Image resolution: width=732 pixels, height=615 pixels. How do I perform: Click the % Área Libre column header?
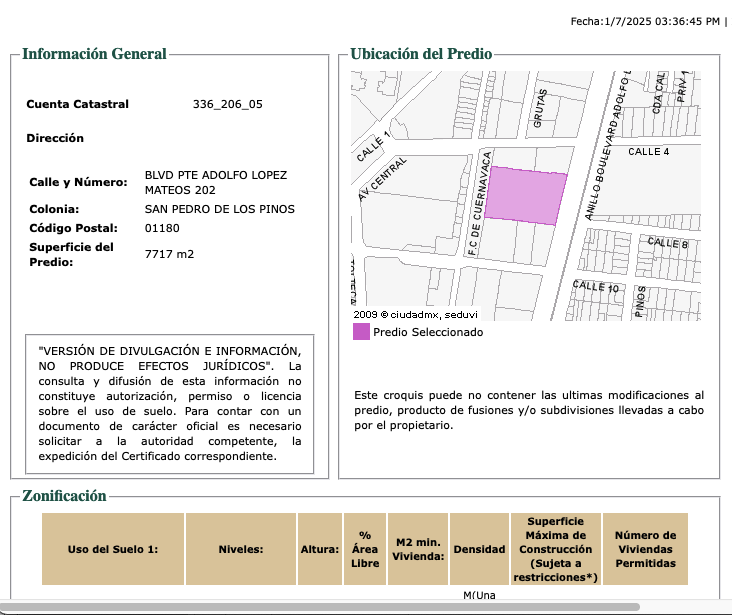[x=365, y=549]
